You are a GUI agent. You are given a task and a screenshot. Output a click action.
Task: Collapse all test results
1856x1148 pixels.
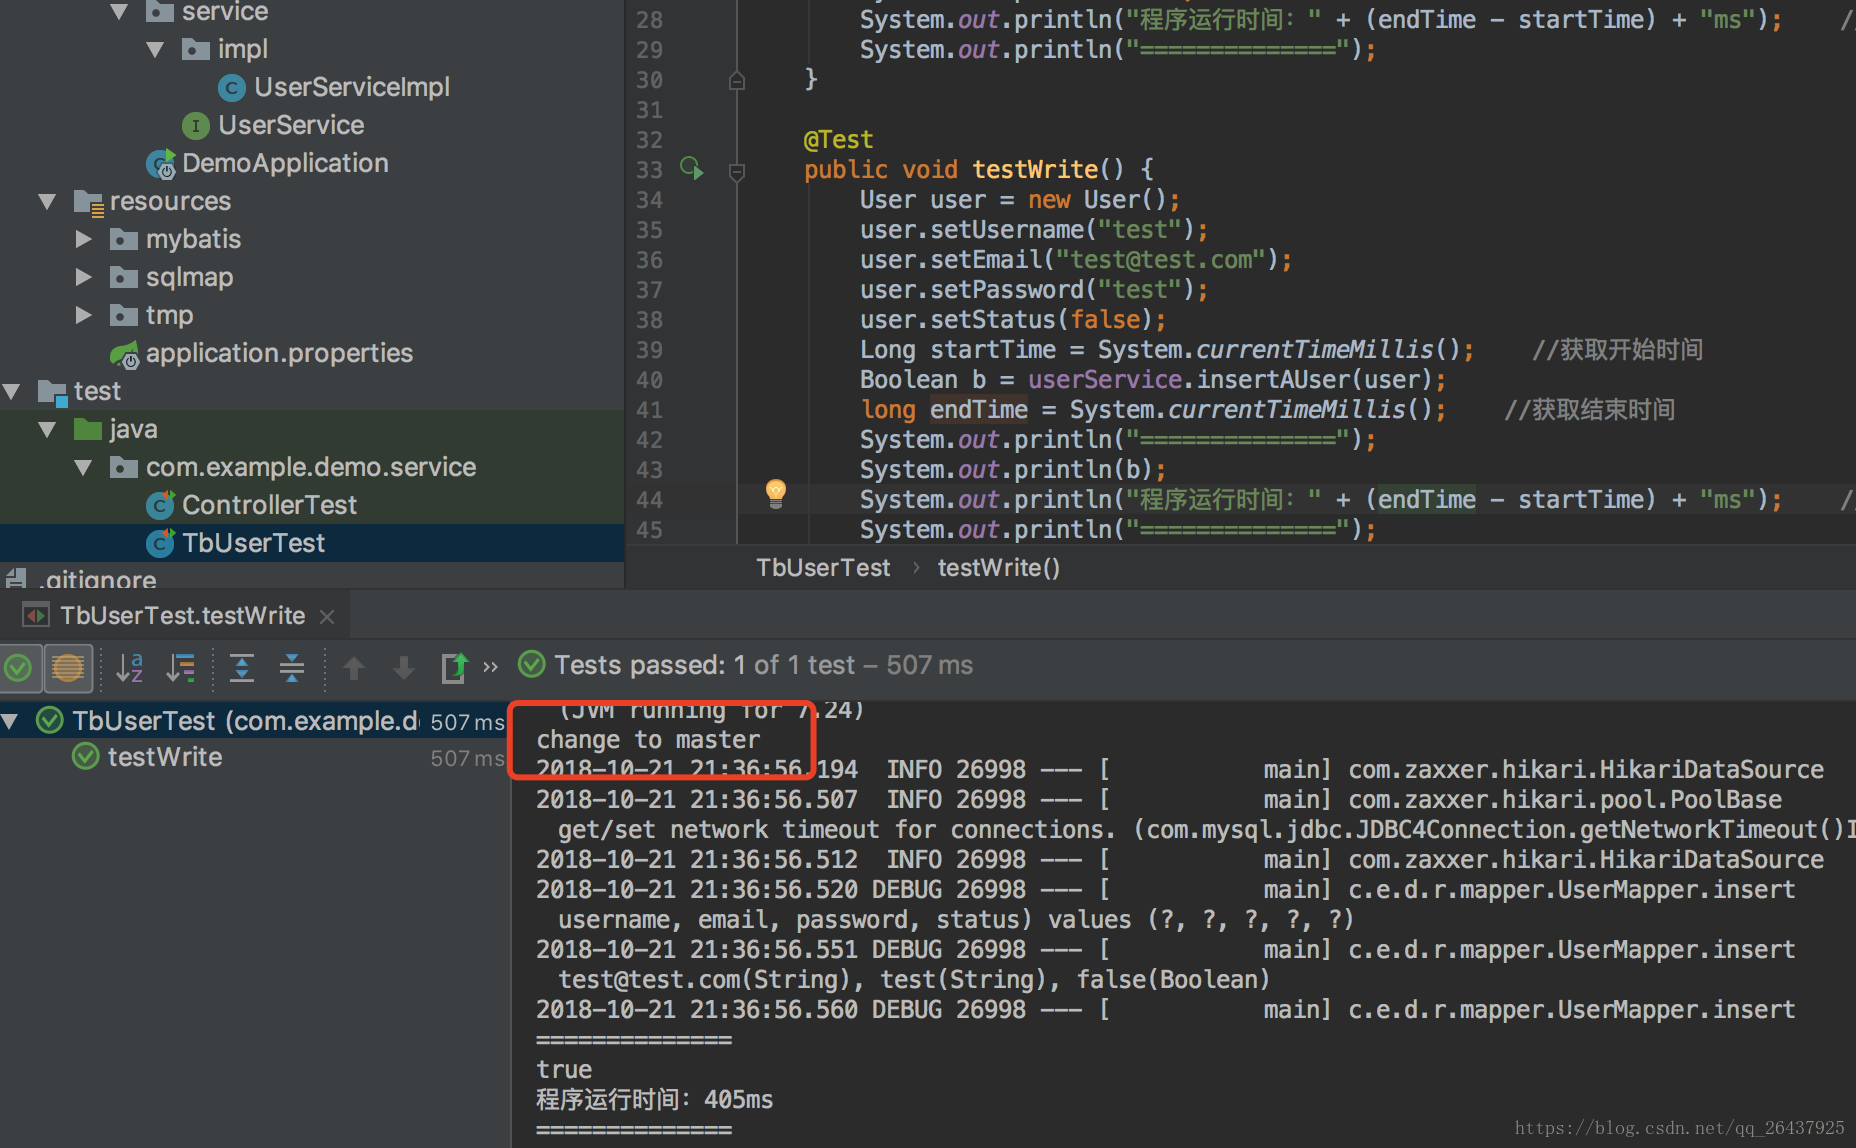(291, 668)
